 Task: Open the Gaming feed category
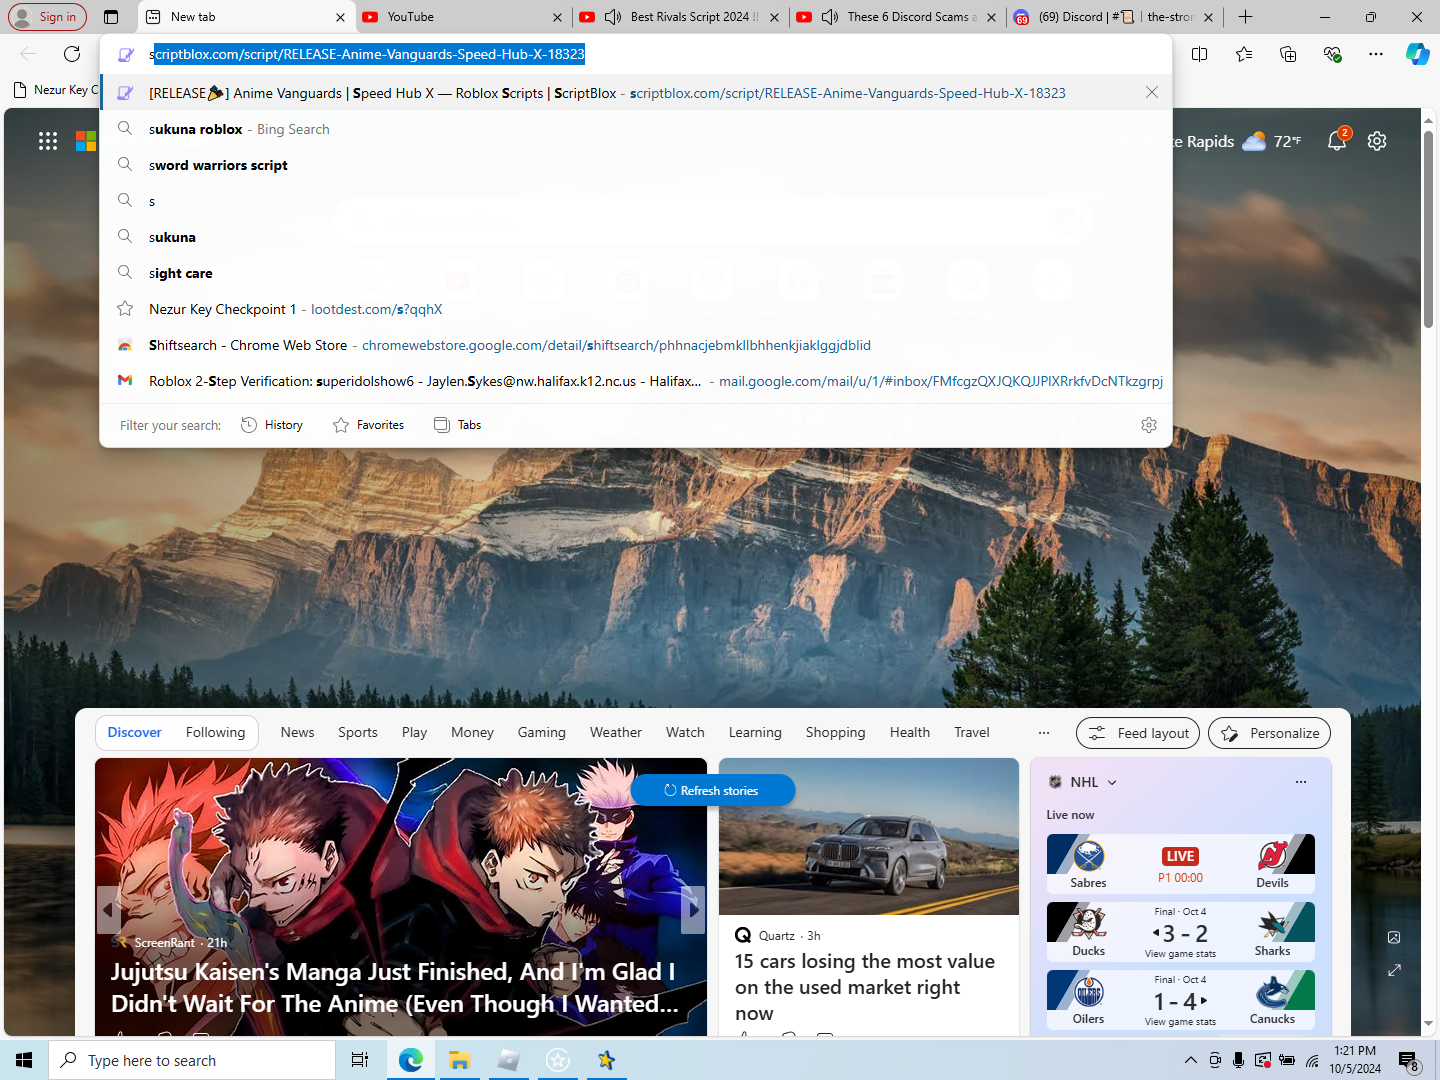pos(541,732)
